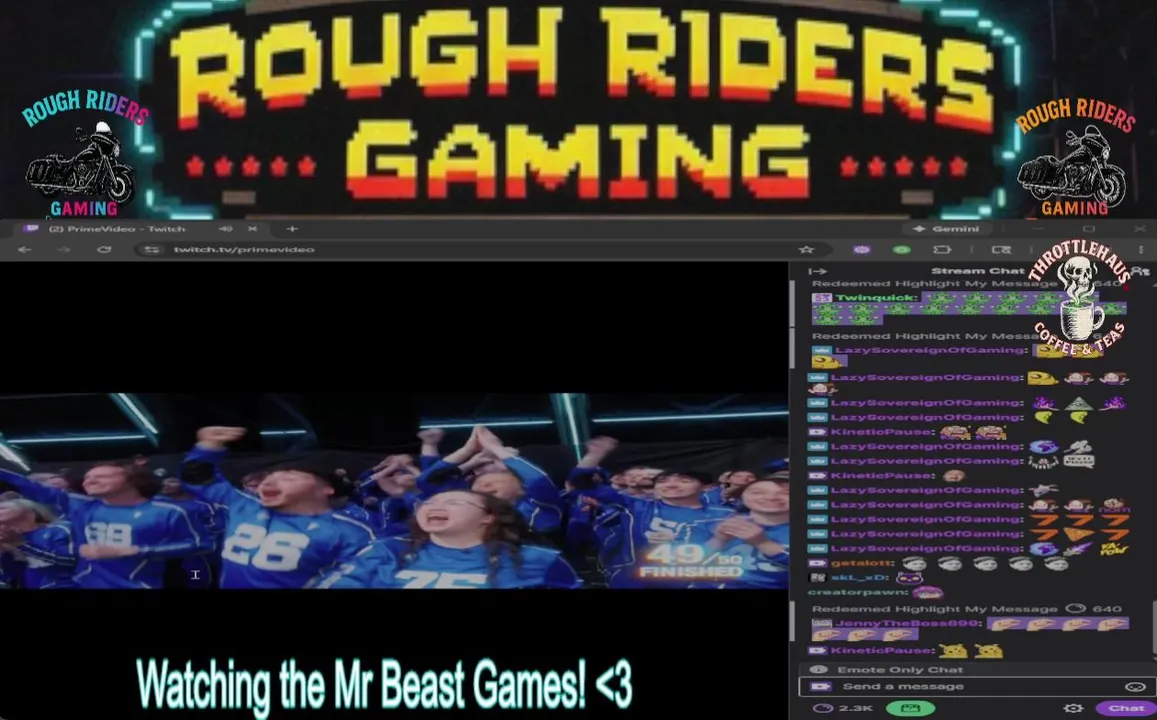
Task: Open the browser extensions puzzle icon
Action: [x=942, y=250]
